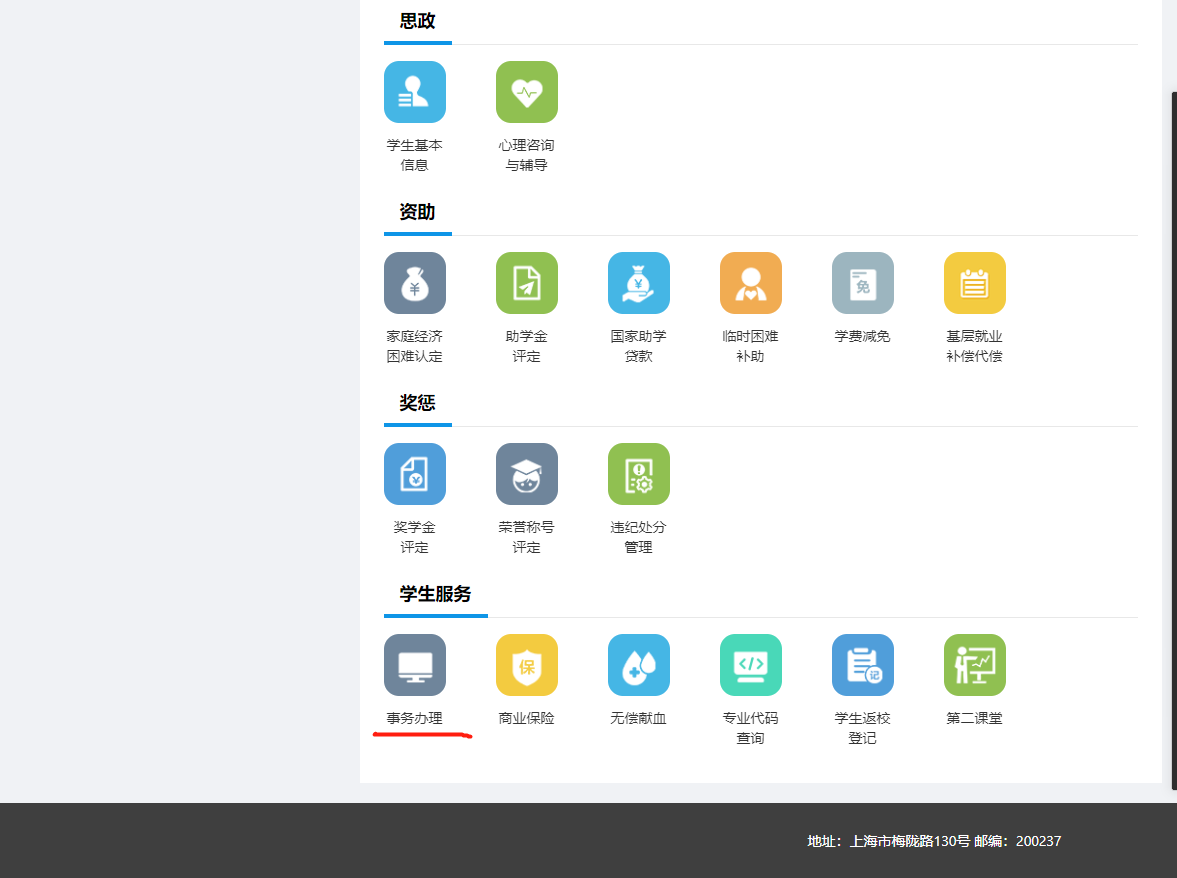Click the 第二课堂 presentation icon
The width and height of the screenshot is (1177, 878).
[x=975, y=665]
